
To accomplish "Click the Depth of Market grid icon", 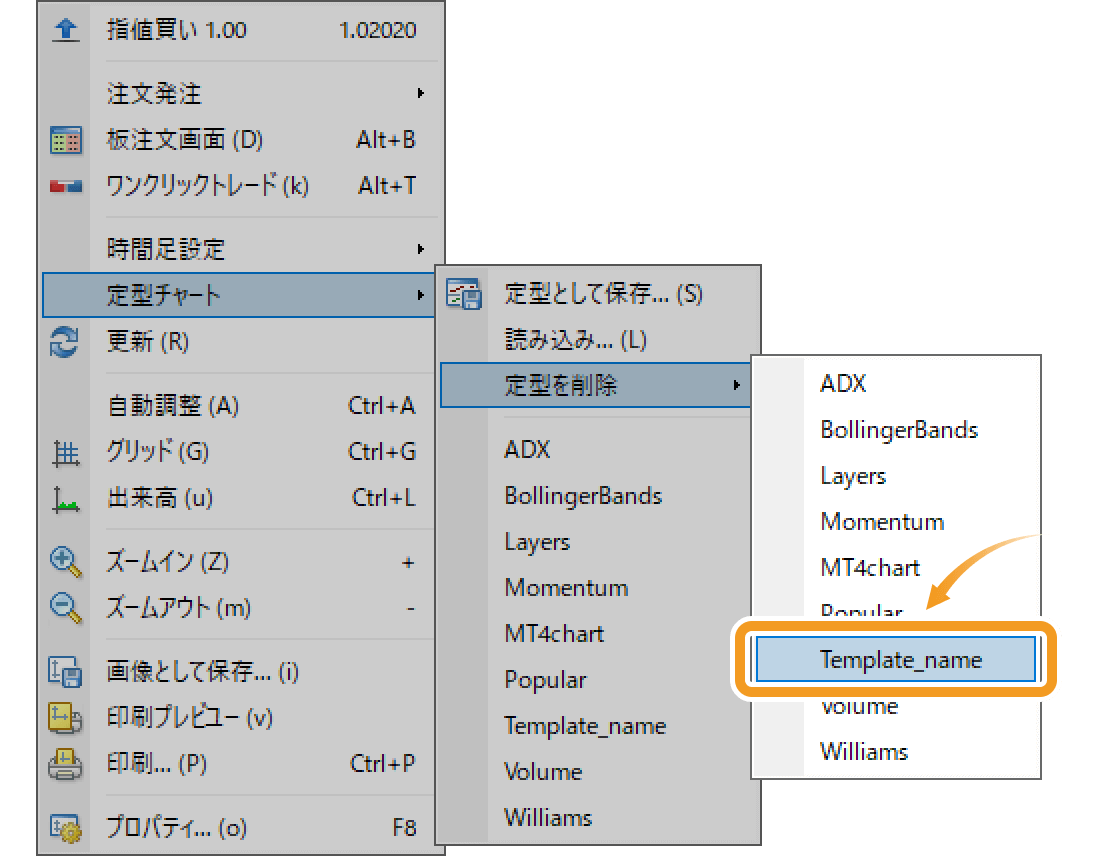I will [66, 140].
